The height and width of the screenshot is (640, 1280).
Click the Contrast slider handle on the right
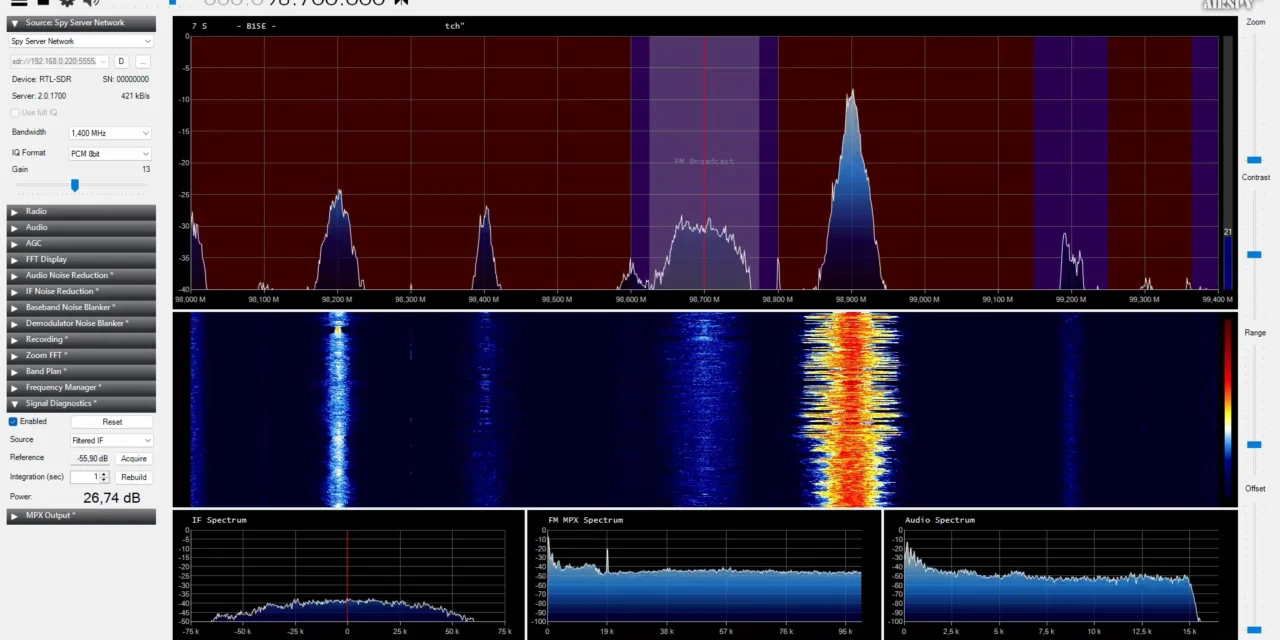1254,255
